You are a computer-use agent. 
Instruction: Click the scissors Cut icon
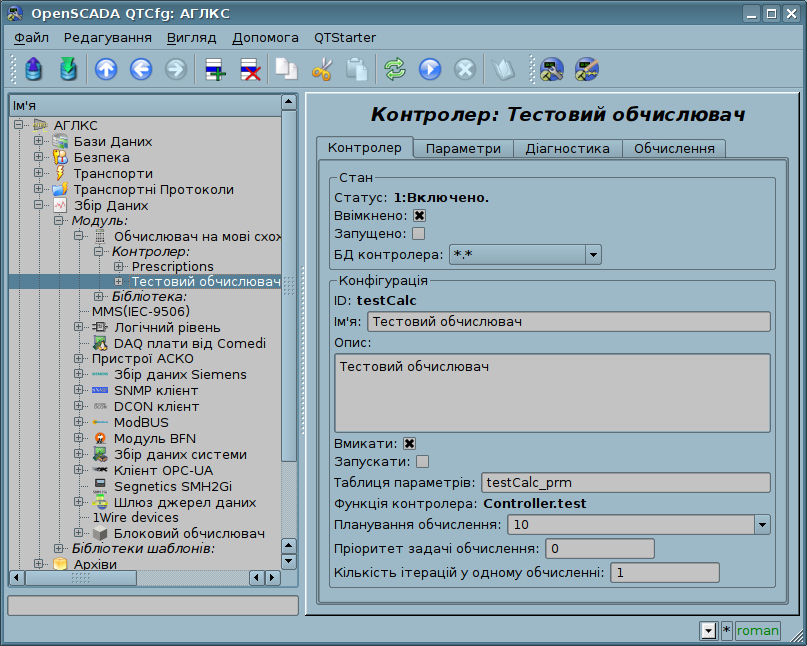pyautogui.click(x=321, y=69)
